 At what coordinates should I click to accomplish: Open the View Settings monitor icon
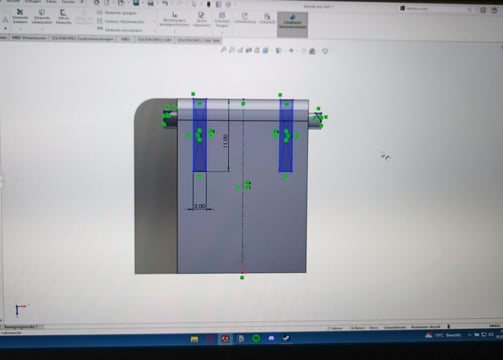325,51
